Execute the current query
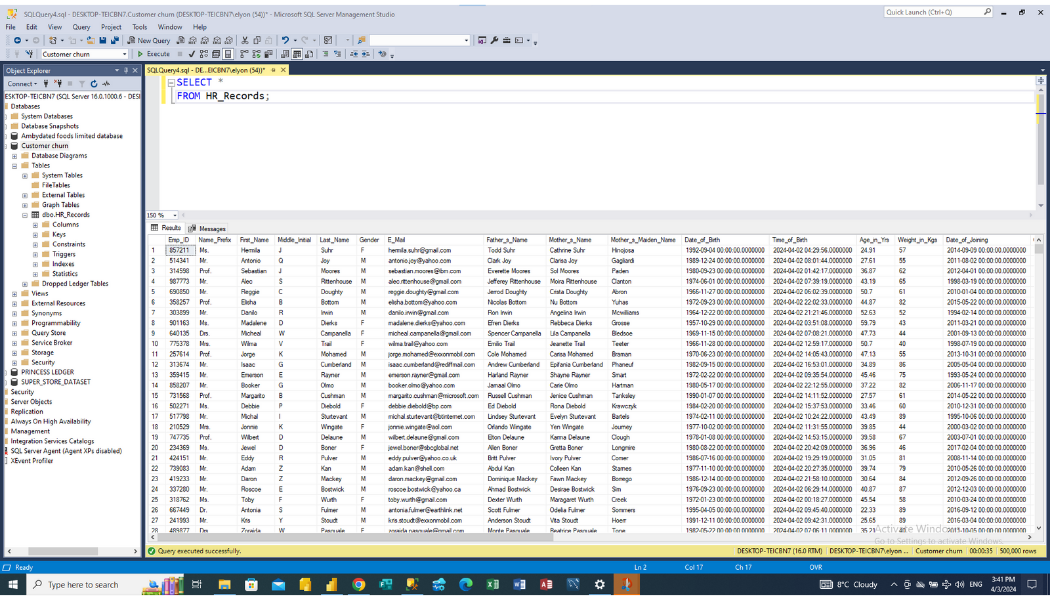1050x600 pixels. pyautogui.click(x=157, y=52)
